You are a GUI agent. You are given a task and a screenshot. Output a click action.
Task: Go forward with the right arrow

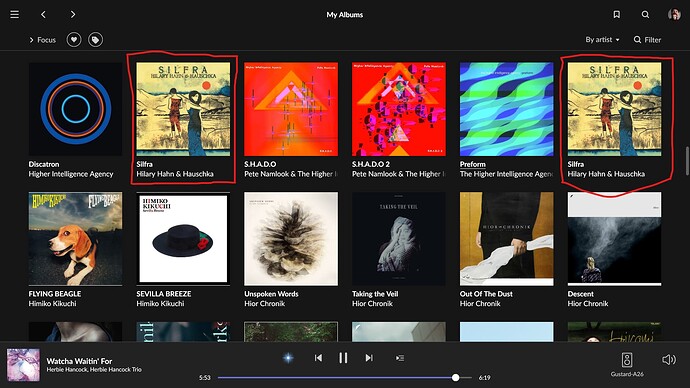coord(73,15)
